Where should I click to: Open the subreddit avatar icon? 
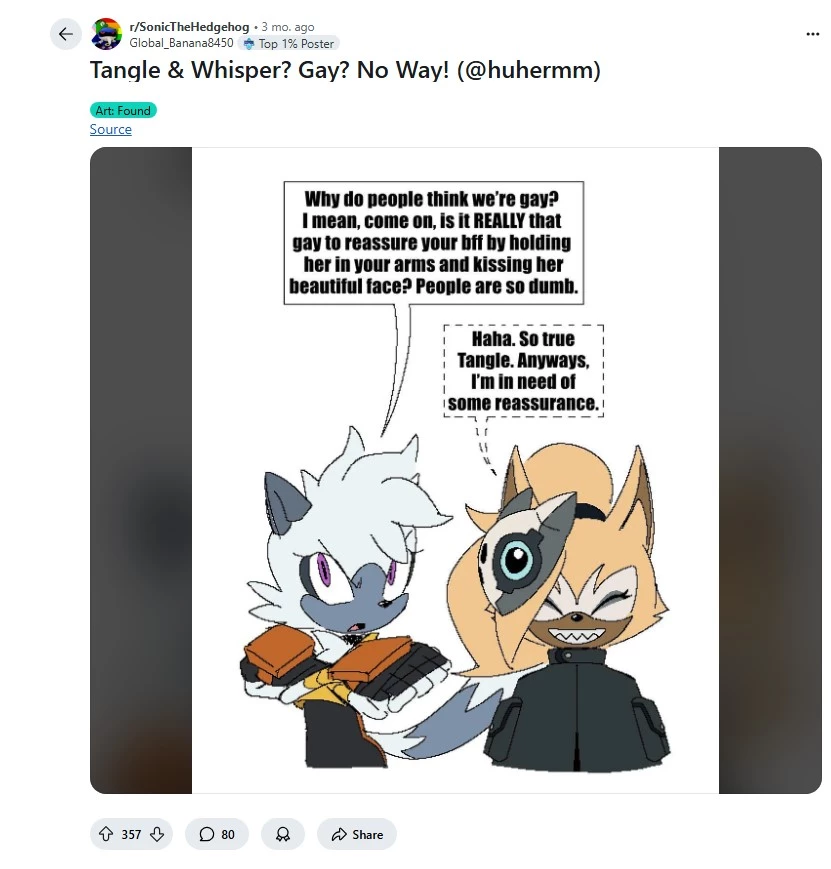(x=106, y=34)
